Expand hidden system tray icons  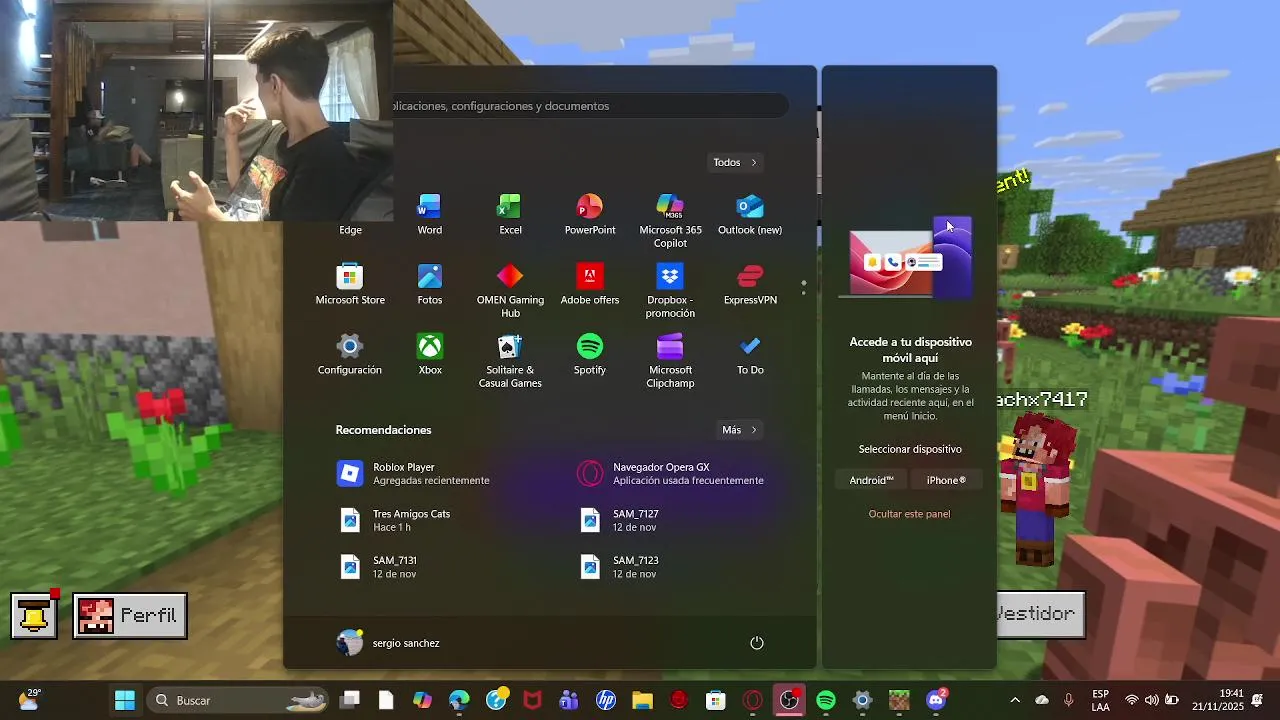coord(1015,700)
